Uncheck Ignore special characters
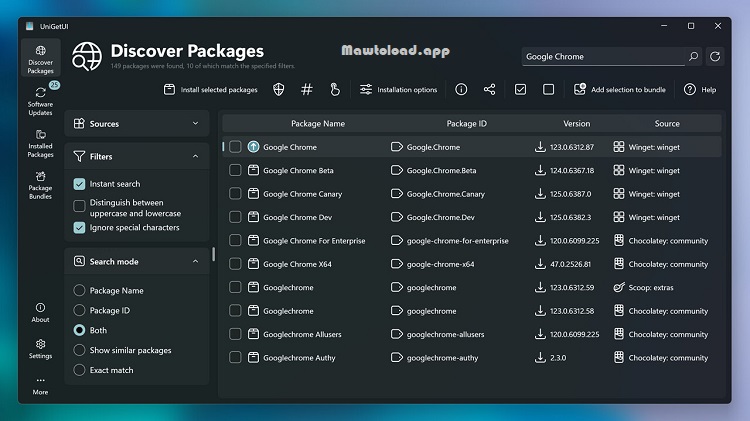The width and height of the screenshot is (750, 421). (x=79, y=228)
